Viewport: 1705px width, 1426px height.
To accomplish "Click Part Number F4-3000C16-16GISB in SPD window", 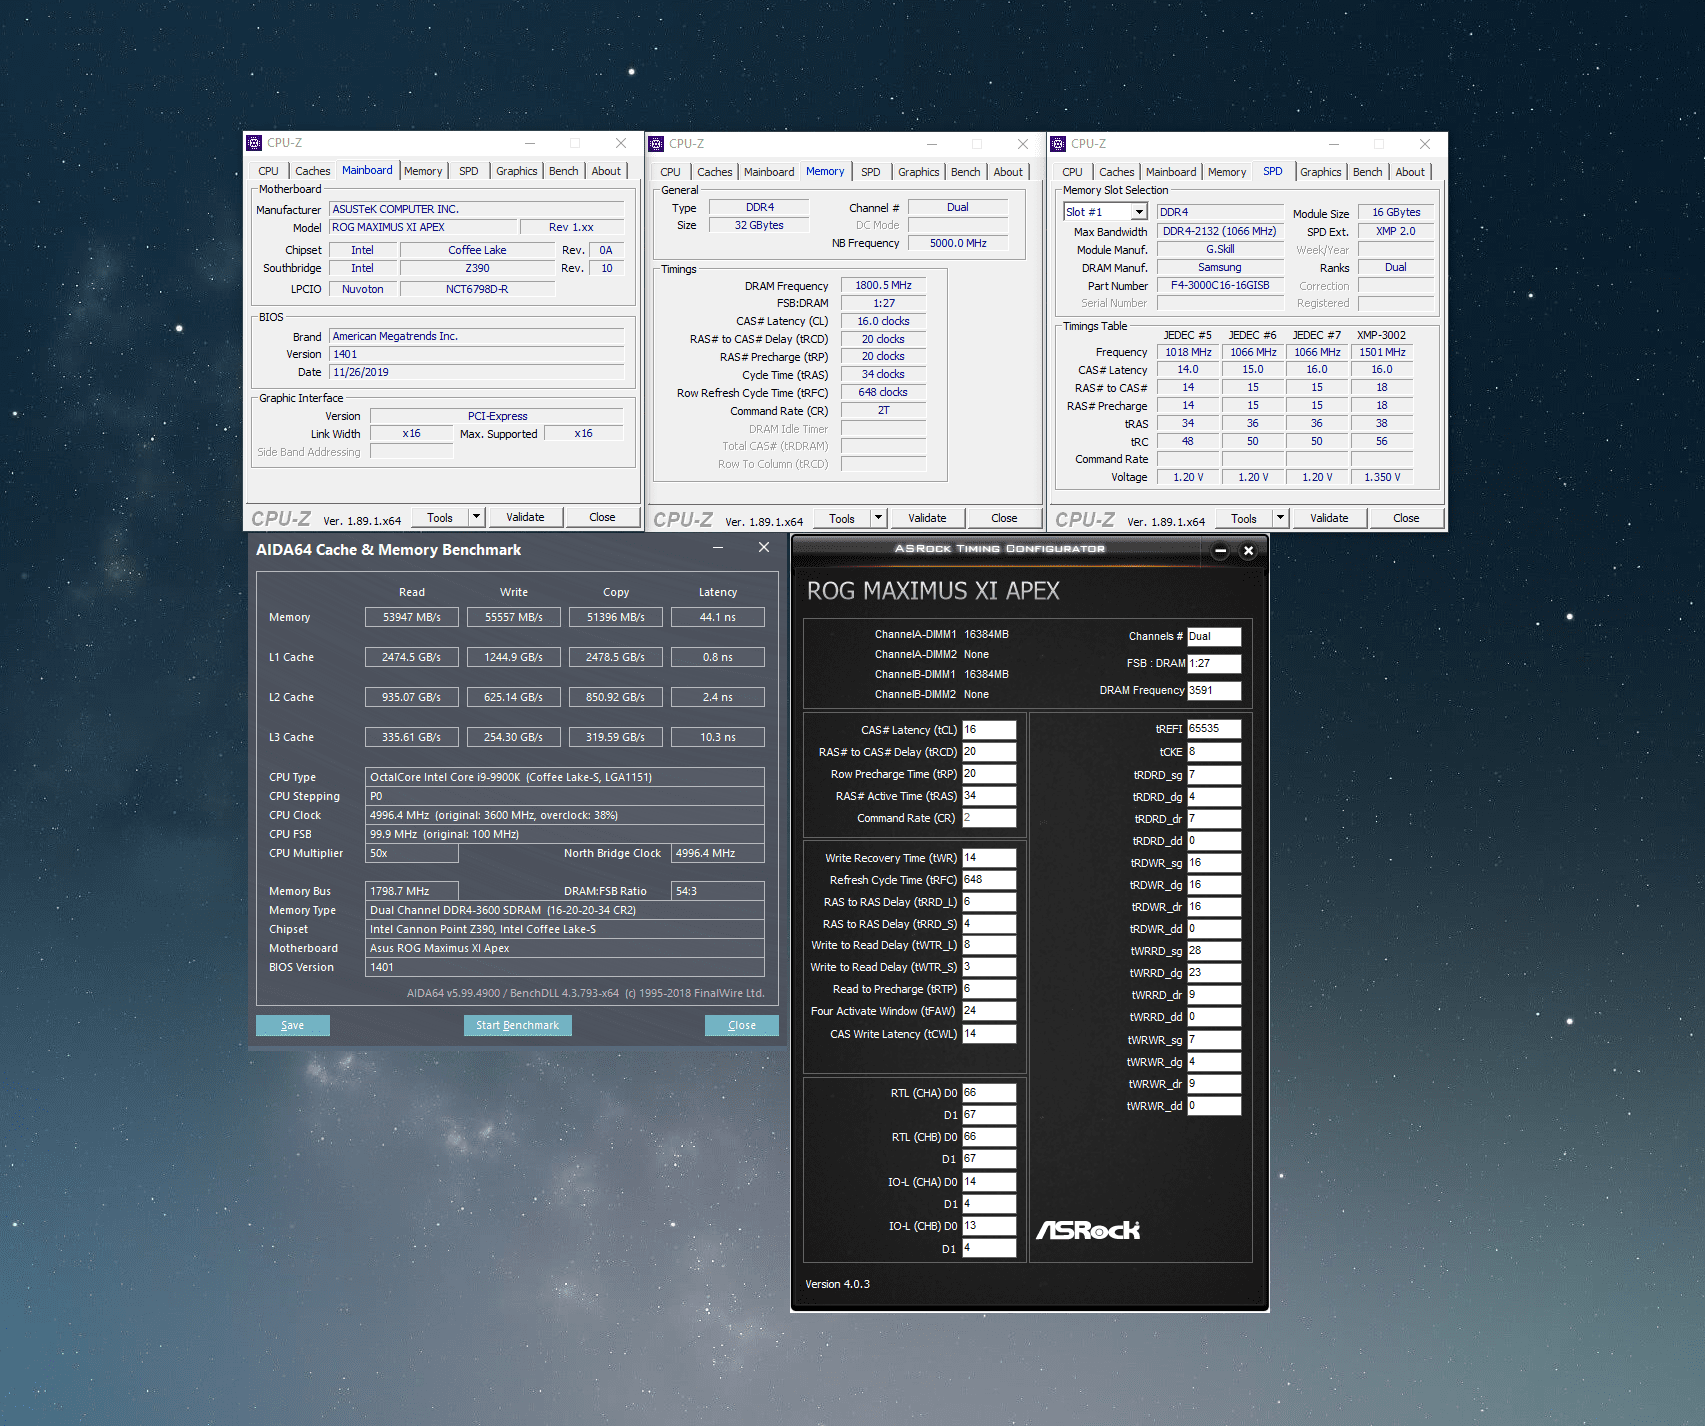I will (1220, 286).
